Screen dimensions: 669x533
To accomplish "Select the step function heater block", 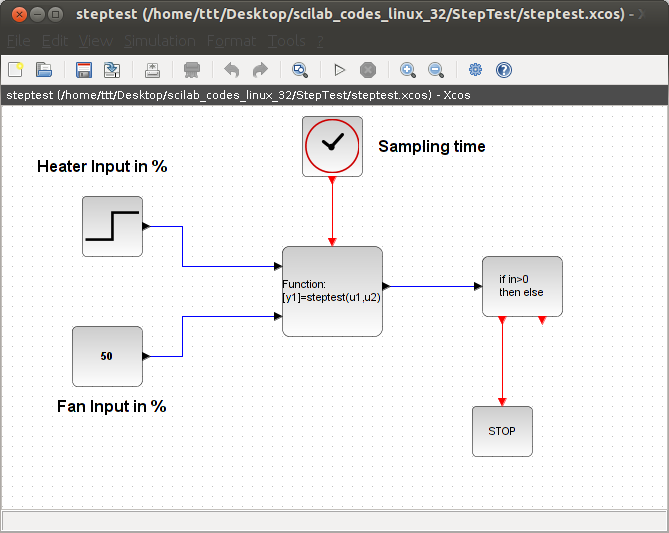I will (x=112, y=226).
